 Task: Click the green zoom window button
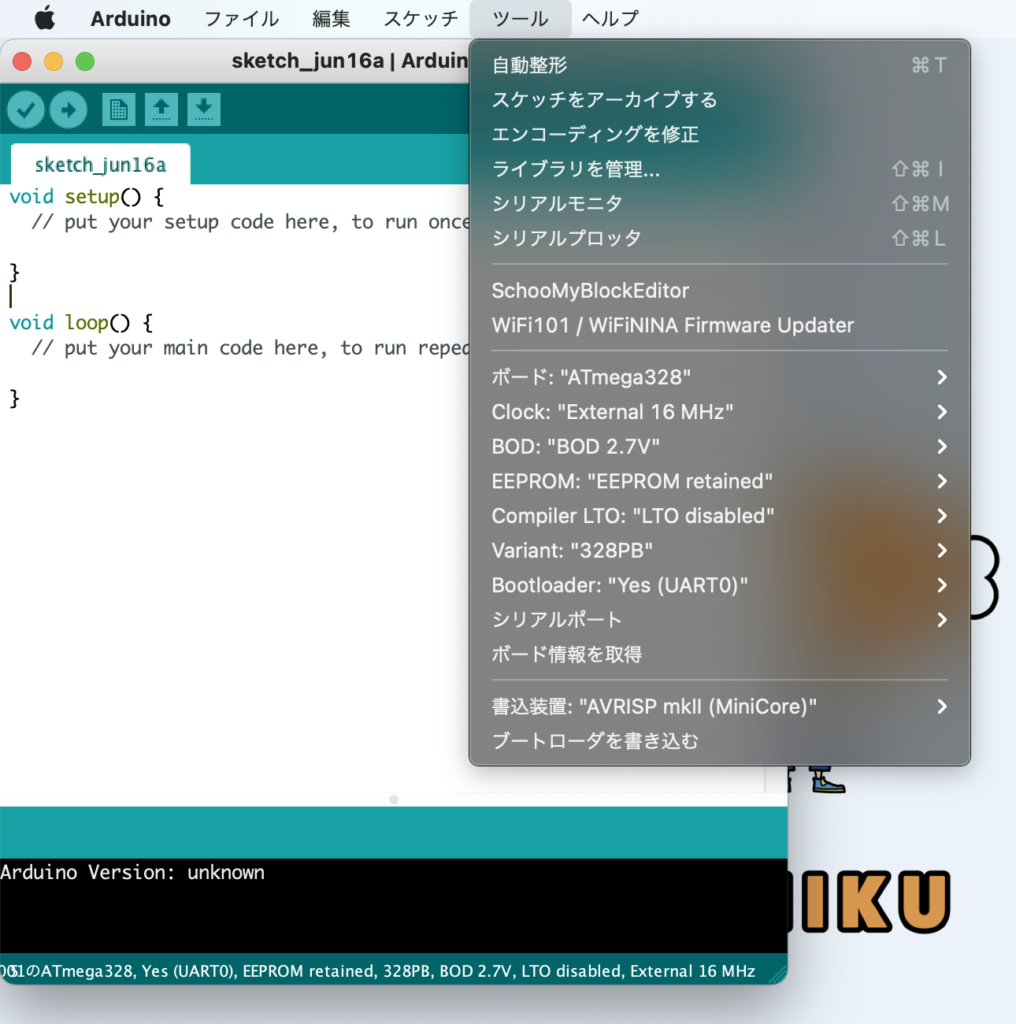[x=85, y=61]
